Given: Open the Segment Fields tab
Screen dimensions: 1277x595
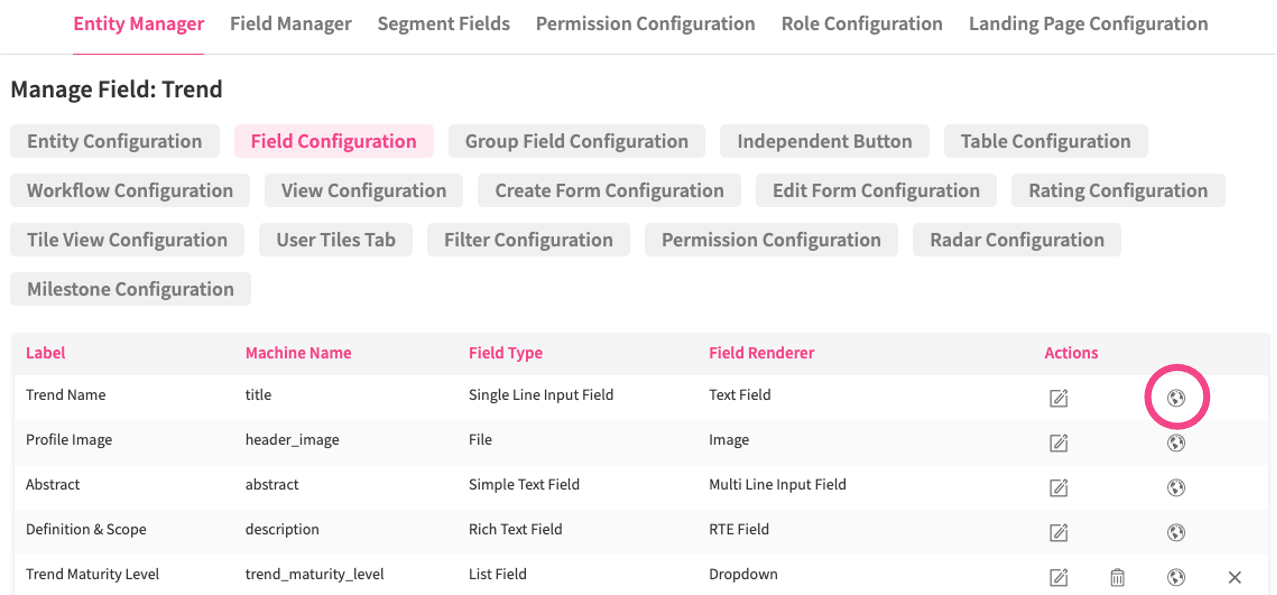Looking at the screenshot, I should click(443, 23).
